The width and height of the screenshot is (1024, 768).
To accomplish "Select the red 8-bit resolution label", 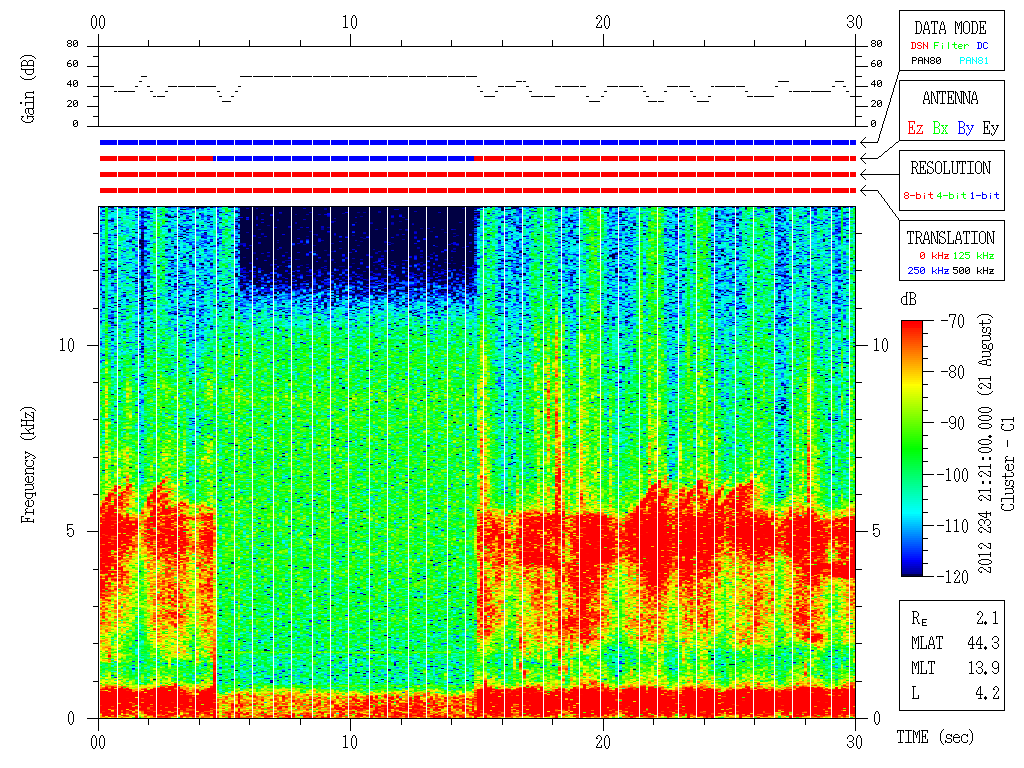I will point(919,196).
